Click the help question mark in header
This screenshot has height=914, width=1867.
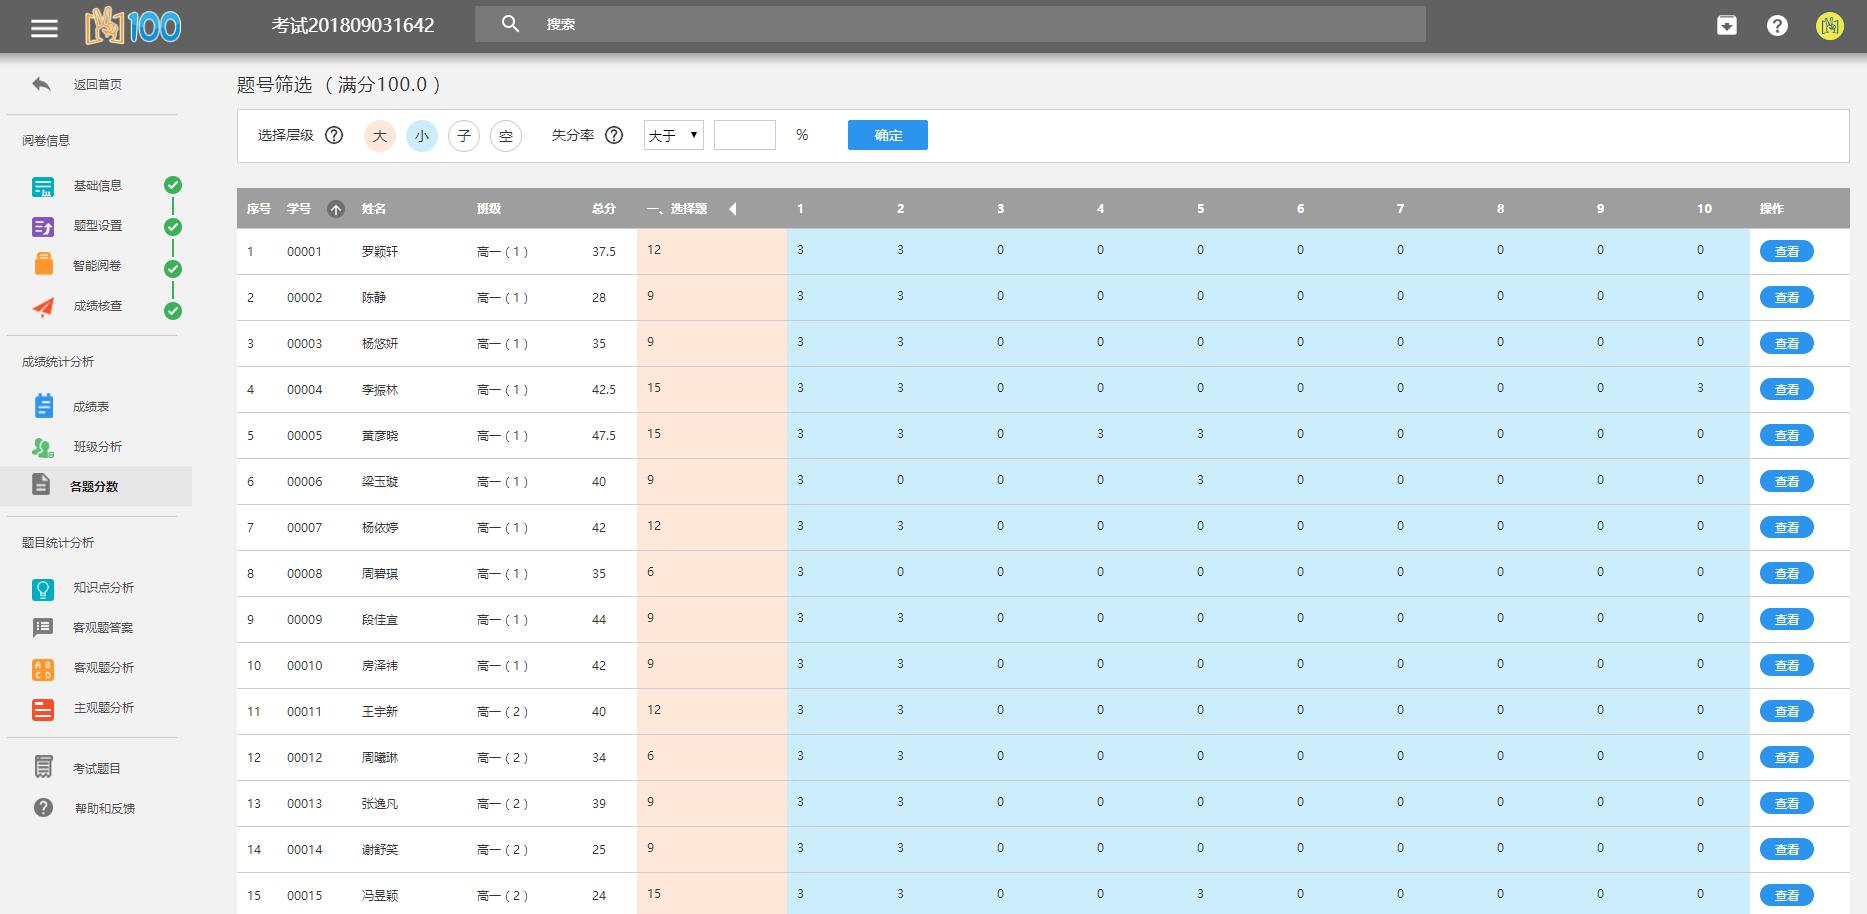pos(1777,26)
